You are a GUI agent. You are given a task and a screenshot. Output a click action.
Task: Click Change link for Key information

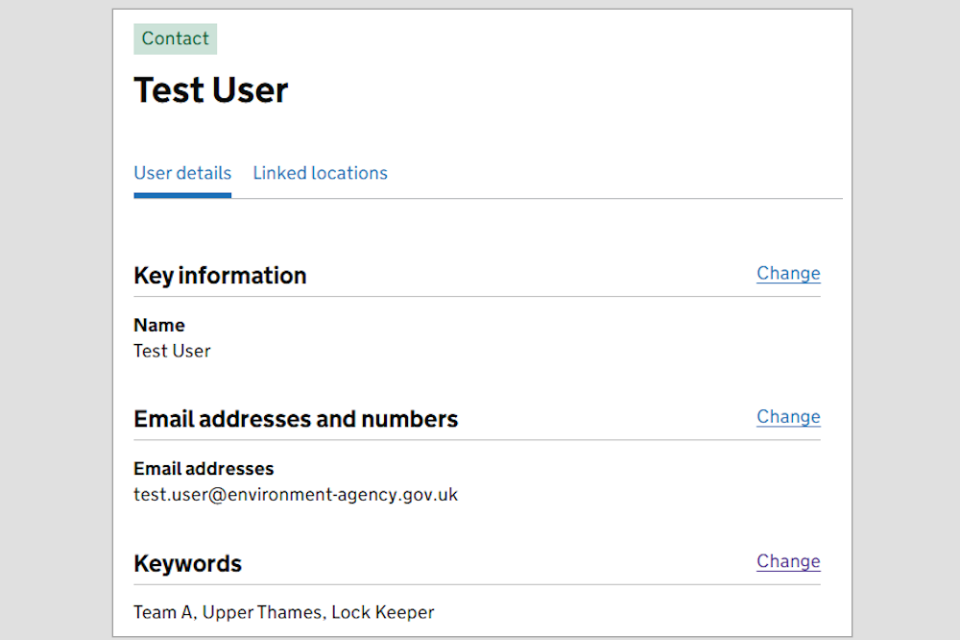tap(788, 273)
